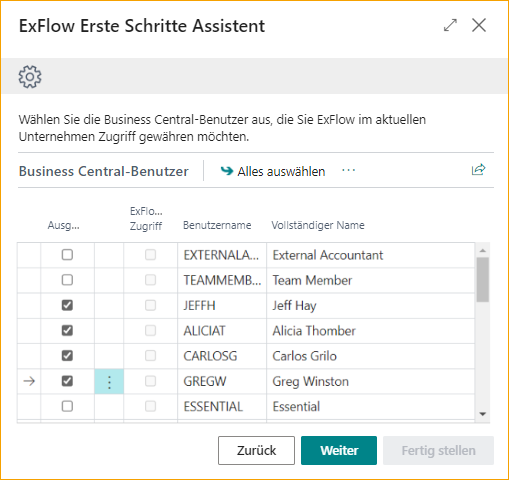
Task: Click Alles auswählen action
Action: click(273, 171)
